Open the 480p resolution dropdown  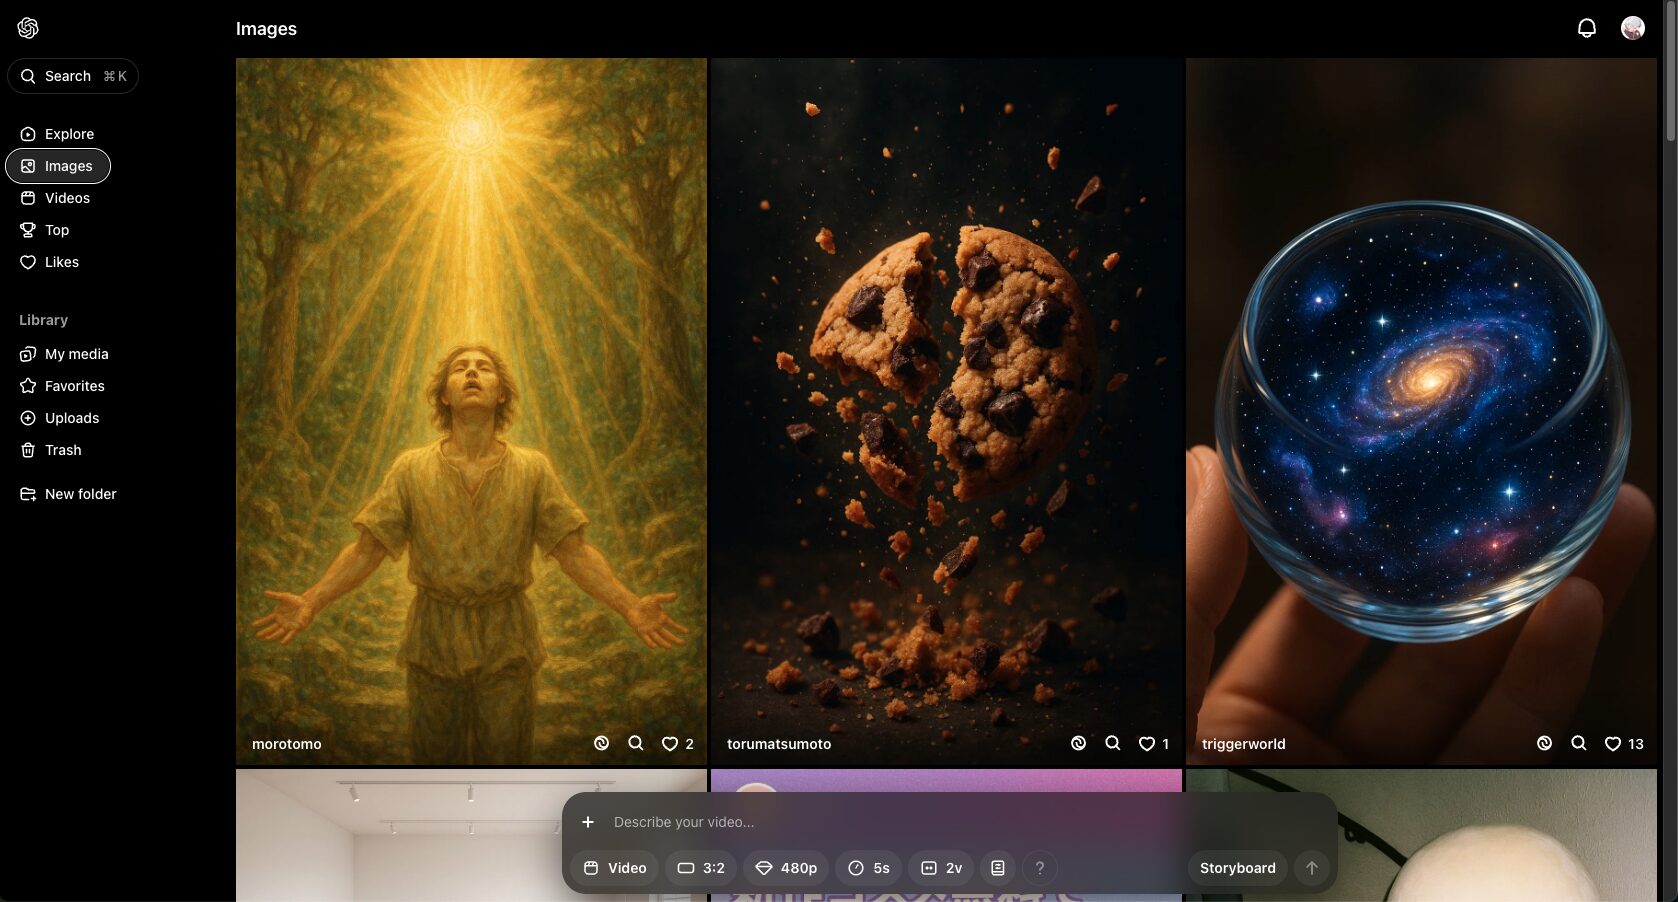click(x=786, y=868)
